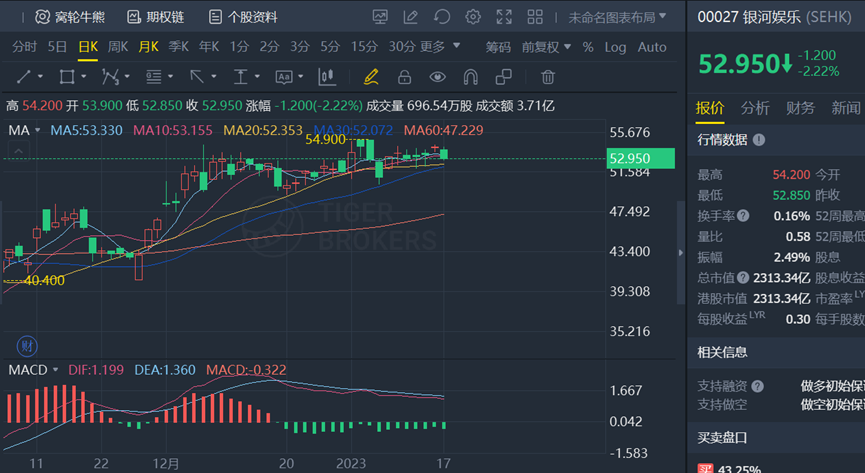Open the 新闻 news tab
The height and width of the screenshot is (473, 865).
pos(846,108)
